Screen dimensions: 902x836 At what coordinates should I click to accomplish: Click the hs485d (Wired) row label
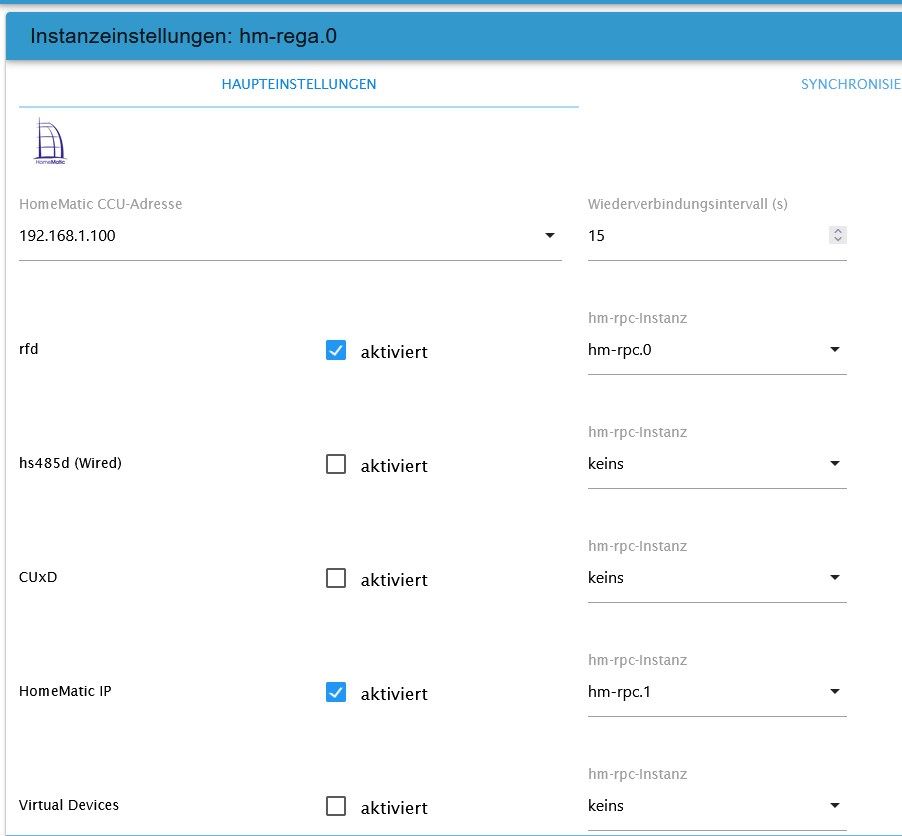[70, 463]
